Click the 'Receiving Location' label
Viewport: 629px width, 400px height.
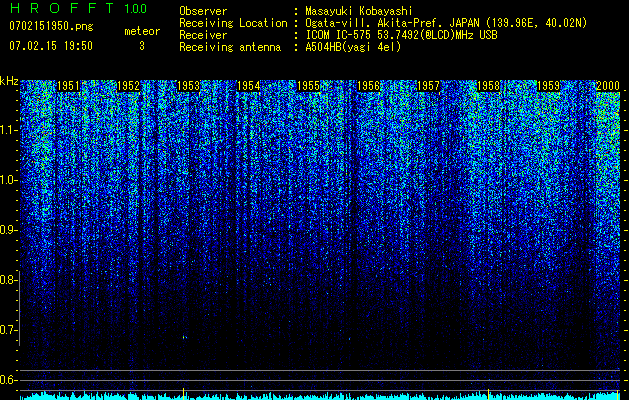pos(233,23)
